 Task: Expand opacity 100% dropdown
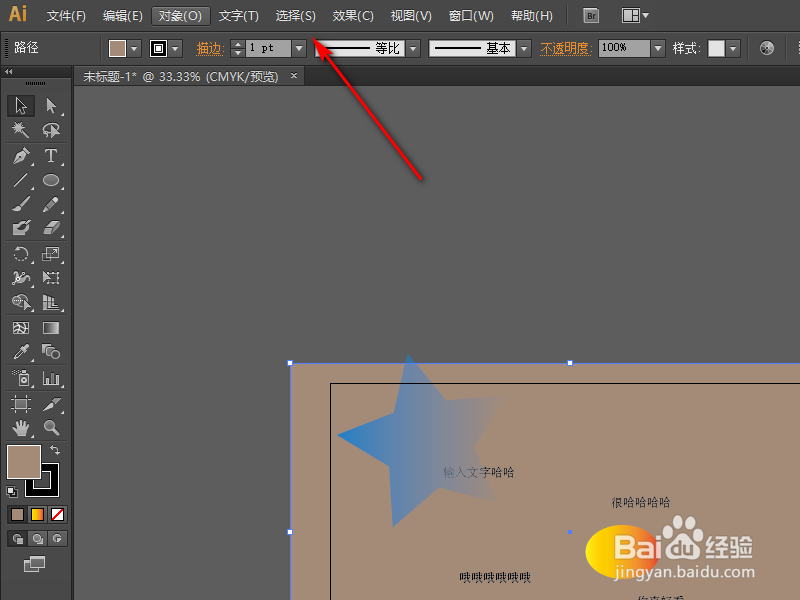[658, 48]
